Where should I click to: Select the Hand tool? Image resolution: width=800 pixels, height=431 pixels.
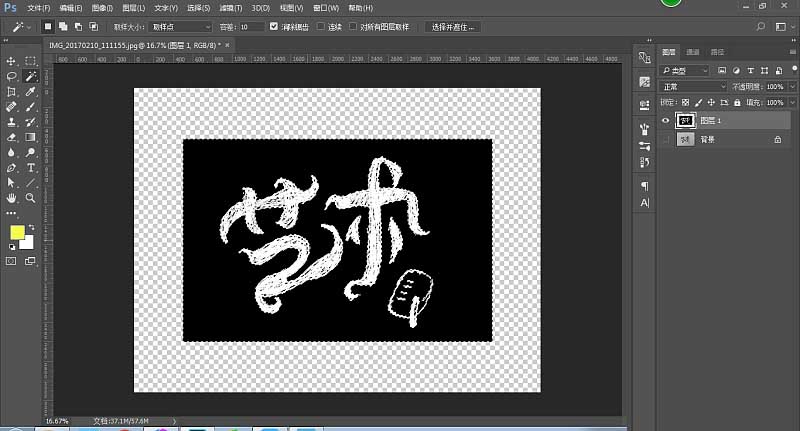pyautogui.click(x=11, y=198)
